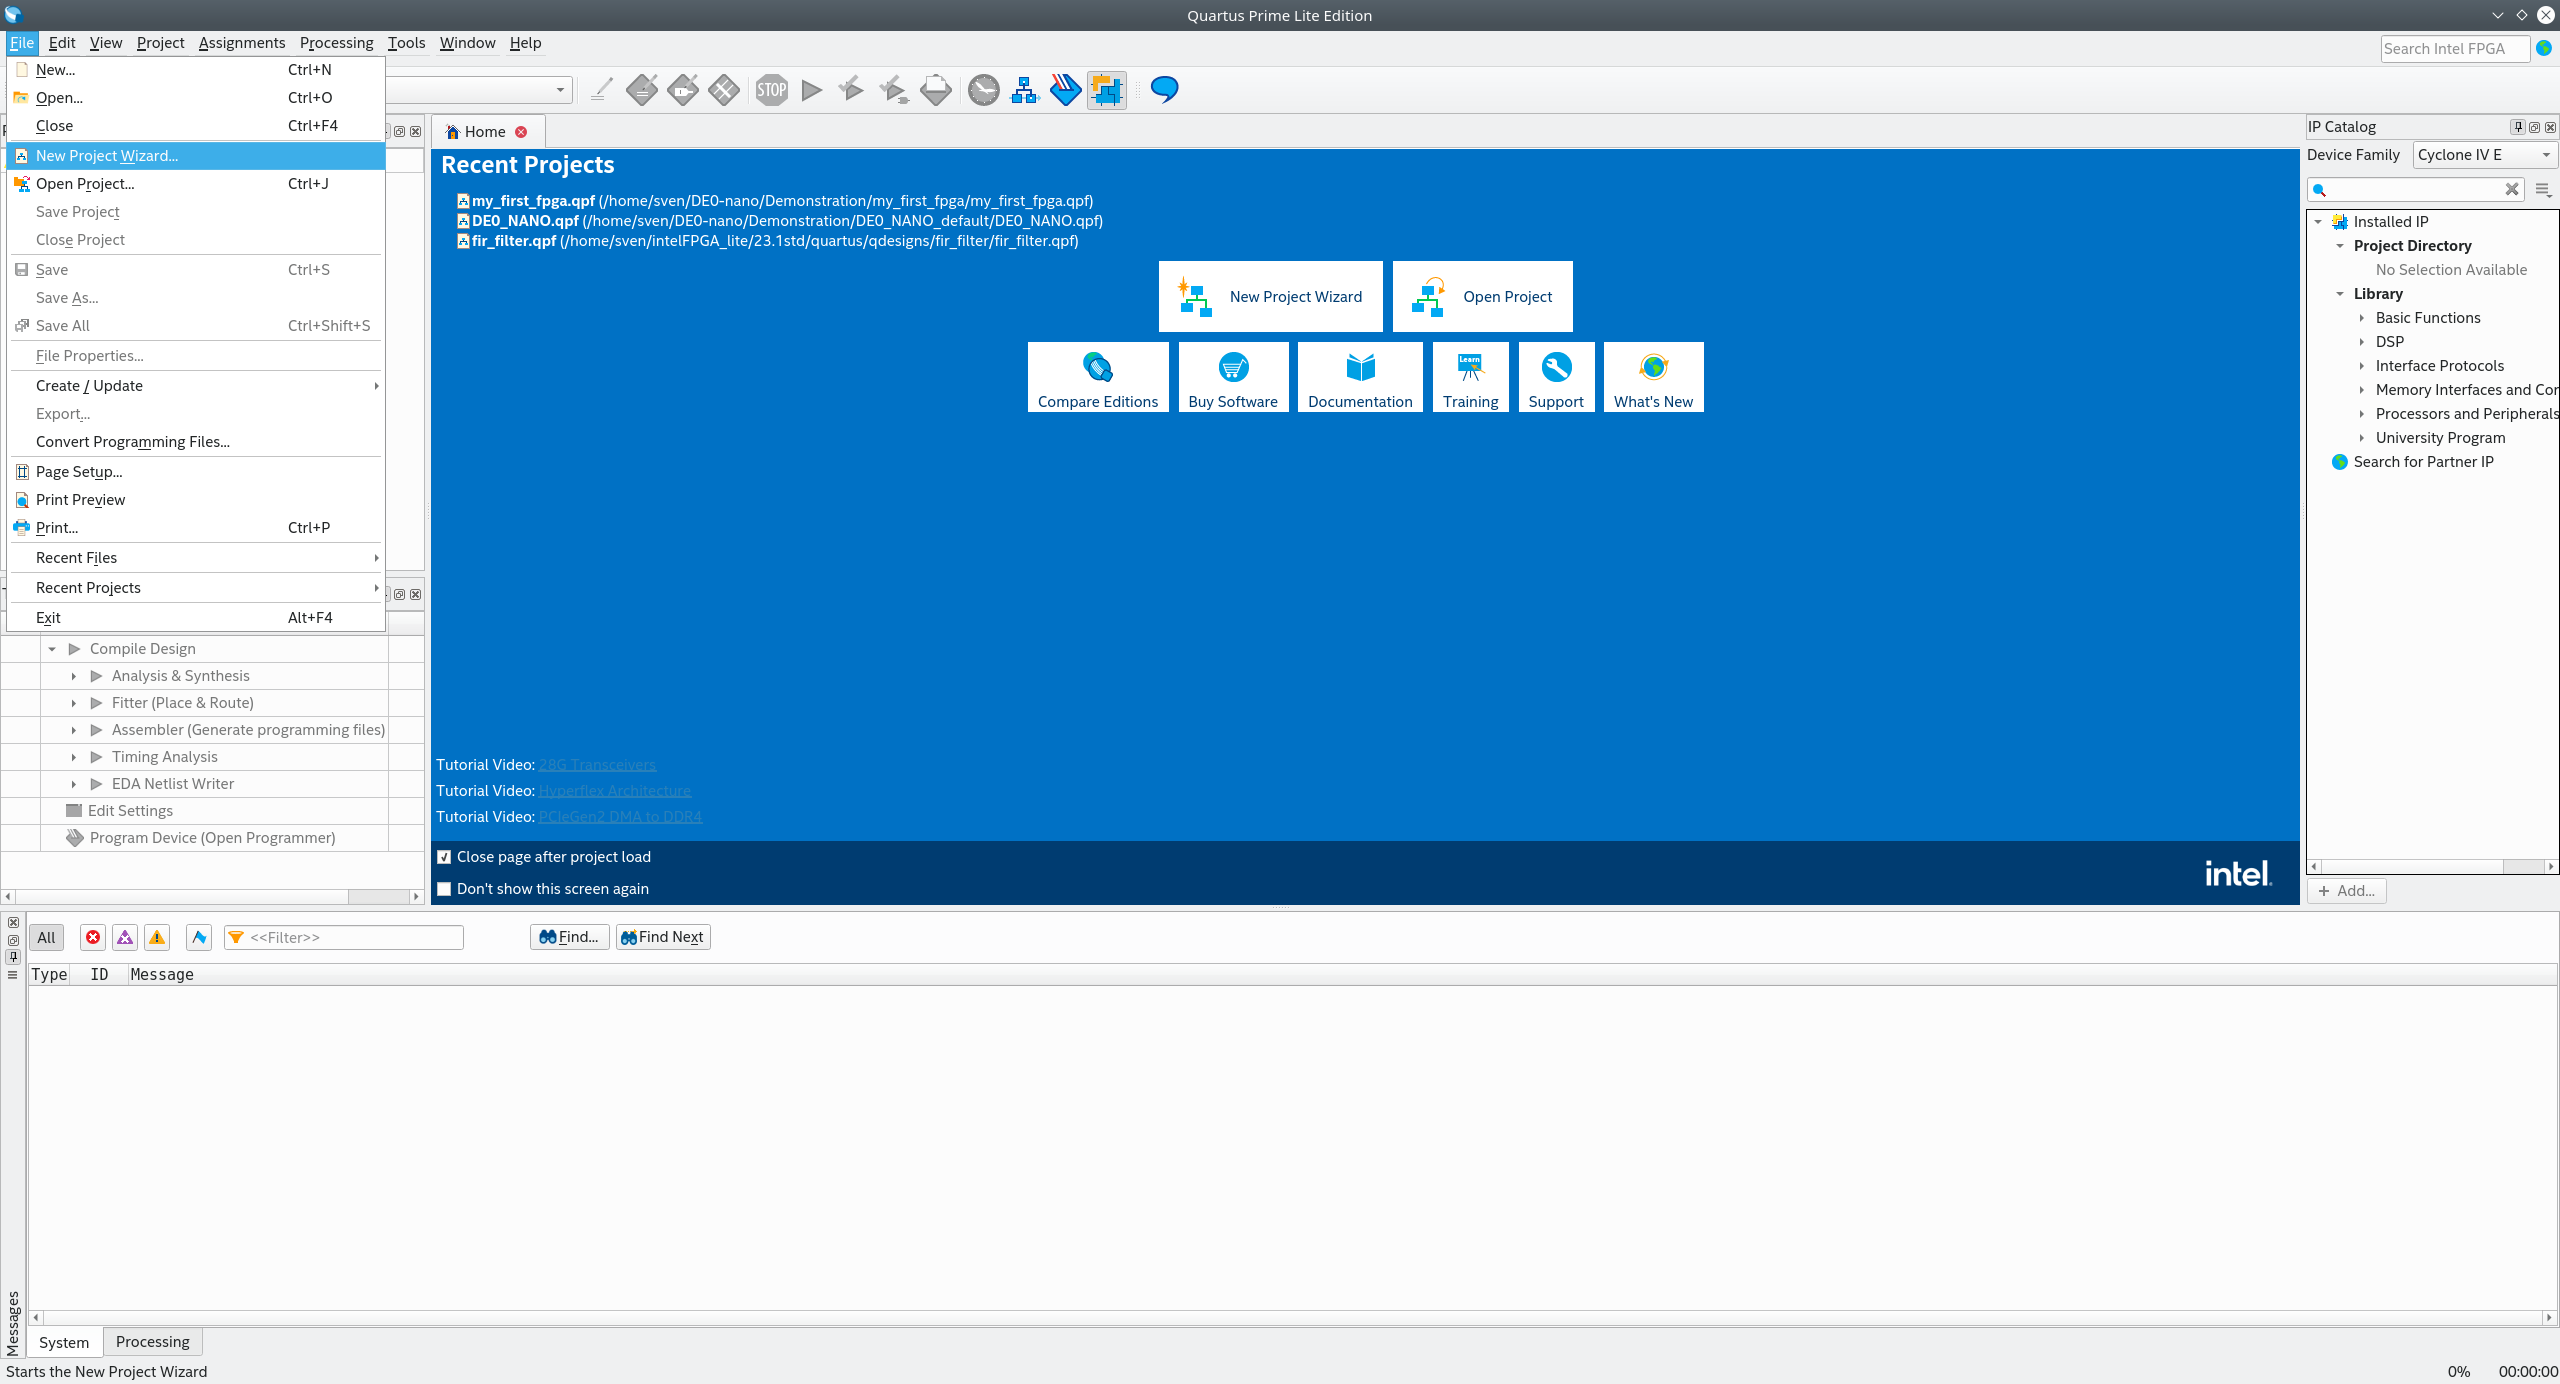Click the Start Compilation play icon
Screen dimensions: 2560x1384
point(812,90)
